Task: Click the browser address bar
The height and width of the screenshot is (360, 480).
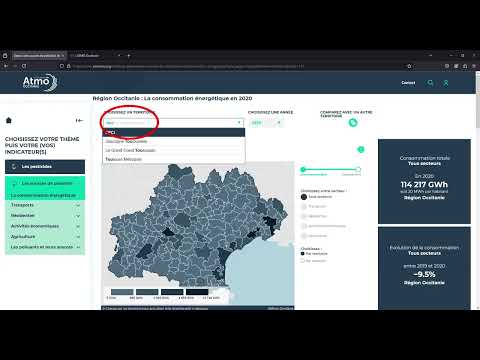Action: tap(233, 66)
